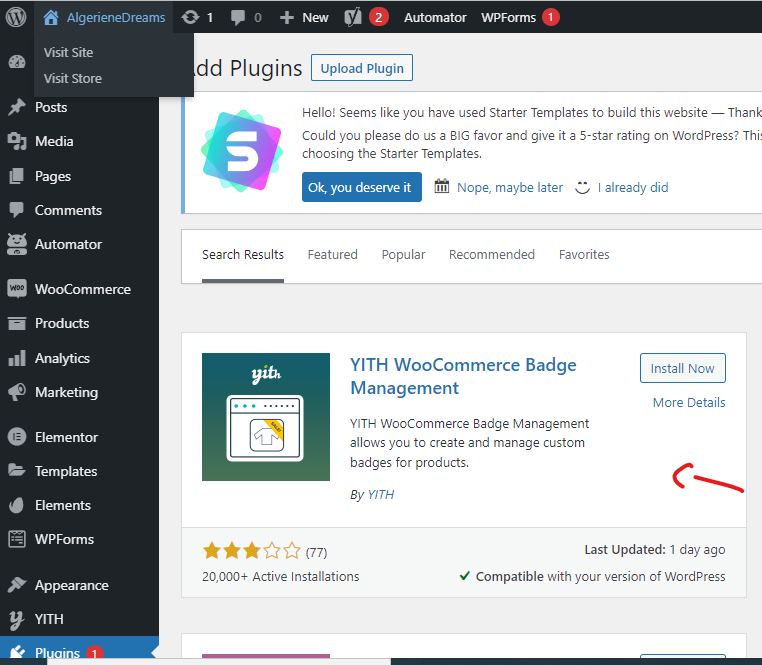Open the YITH WooCommerce Badge Management title

[x=463, y=376]
